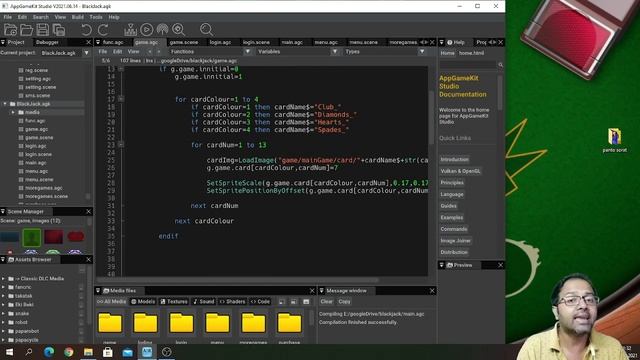640x360 pixels.
Task: Open the first folder in Media files
Action: click(x=110, y=322)
